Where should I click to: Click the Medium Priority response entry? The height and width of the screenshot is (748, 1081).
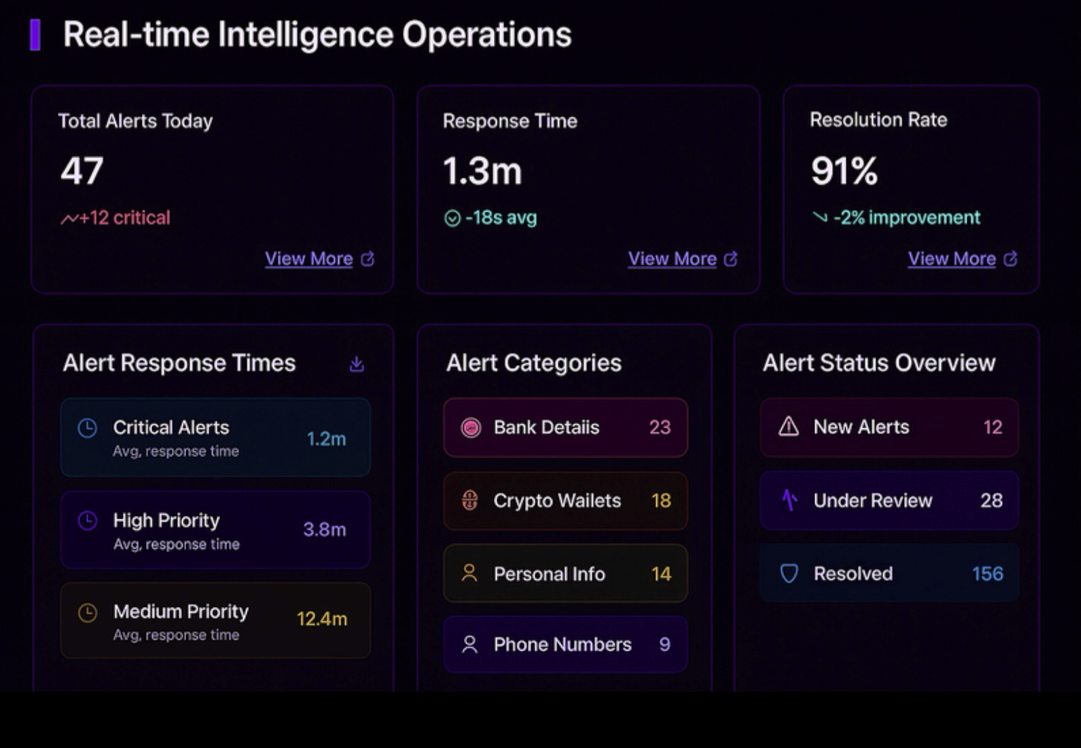click(215, 620)
